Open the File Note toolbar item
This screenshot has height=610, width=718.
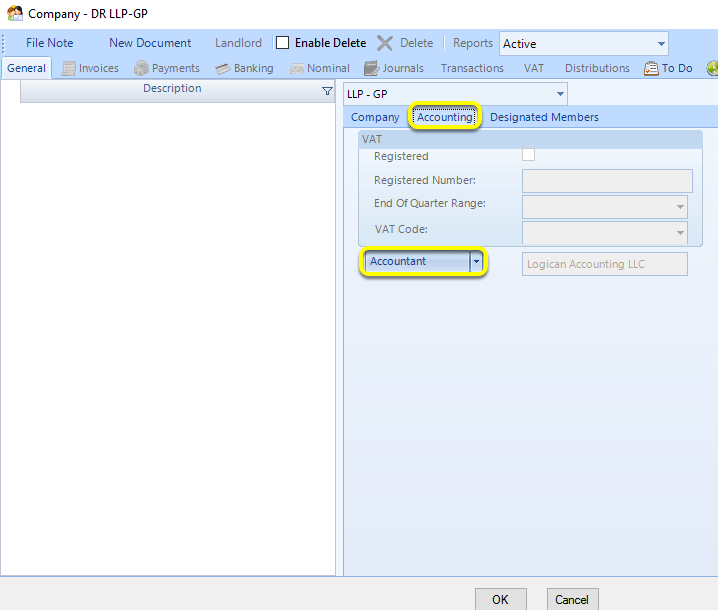[x=49, y=43]
